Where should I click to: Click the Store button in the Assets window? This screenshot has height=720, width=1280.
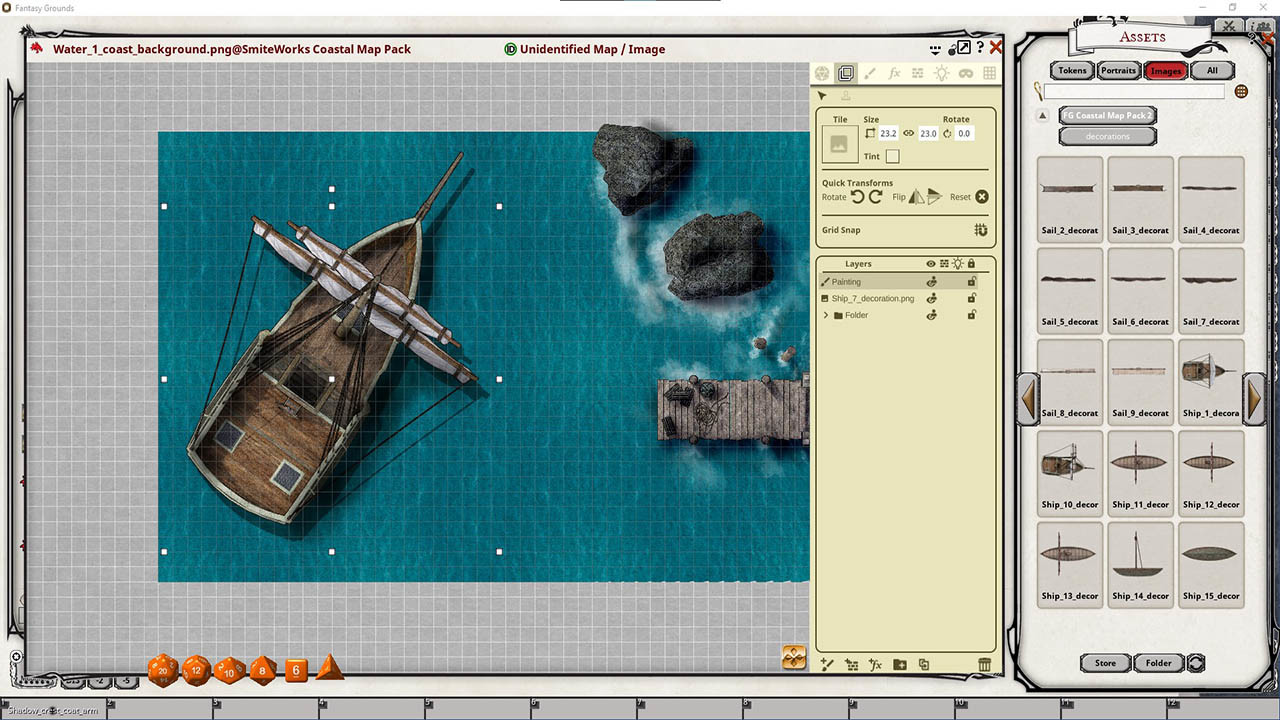click(1104, 662)
